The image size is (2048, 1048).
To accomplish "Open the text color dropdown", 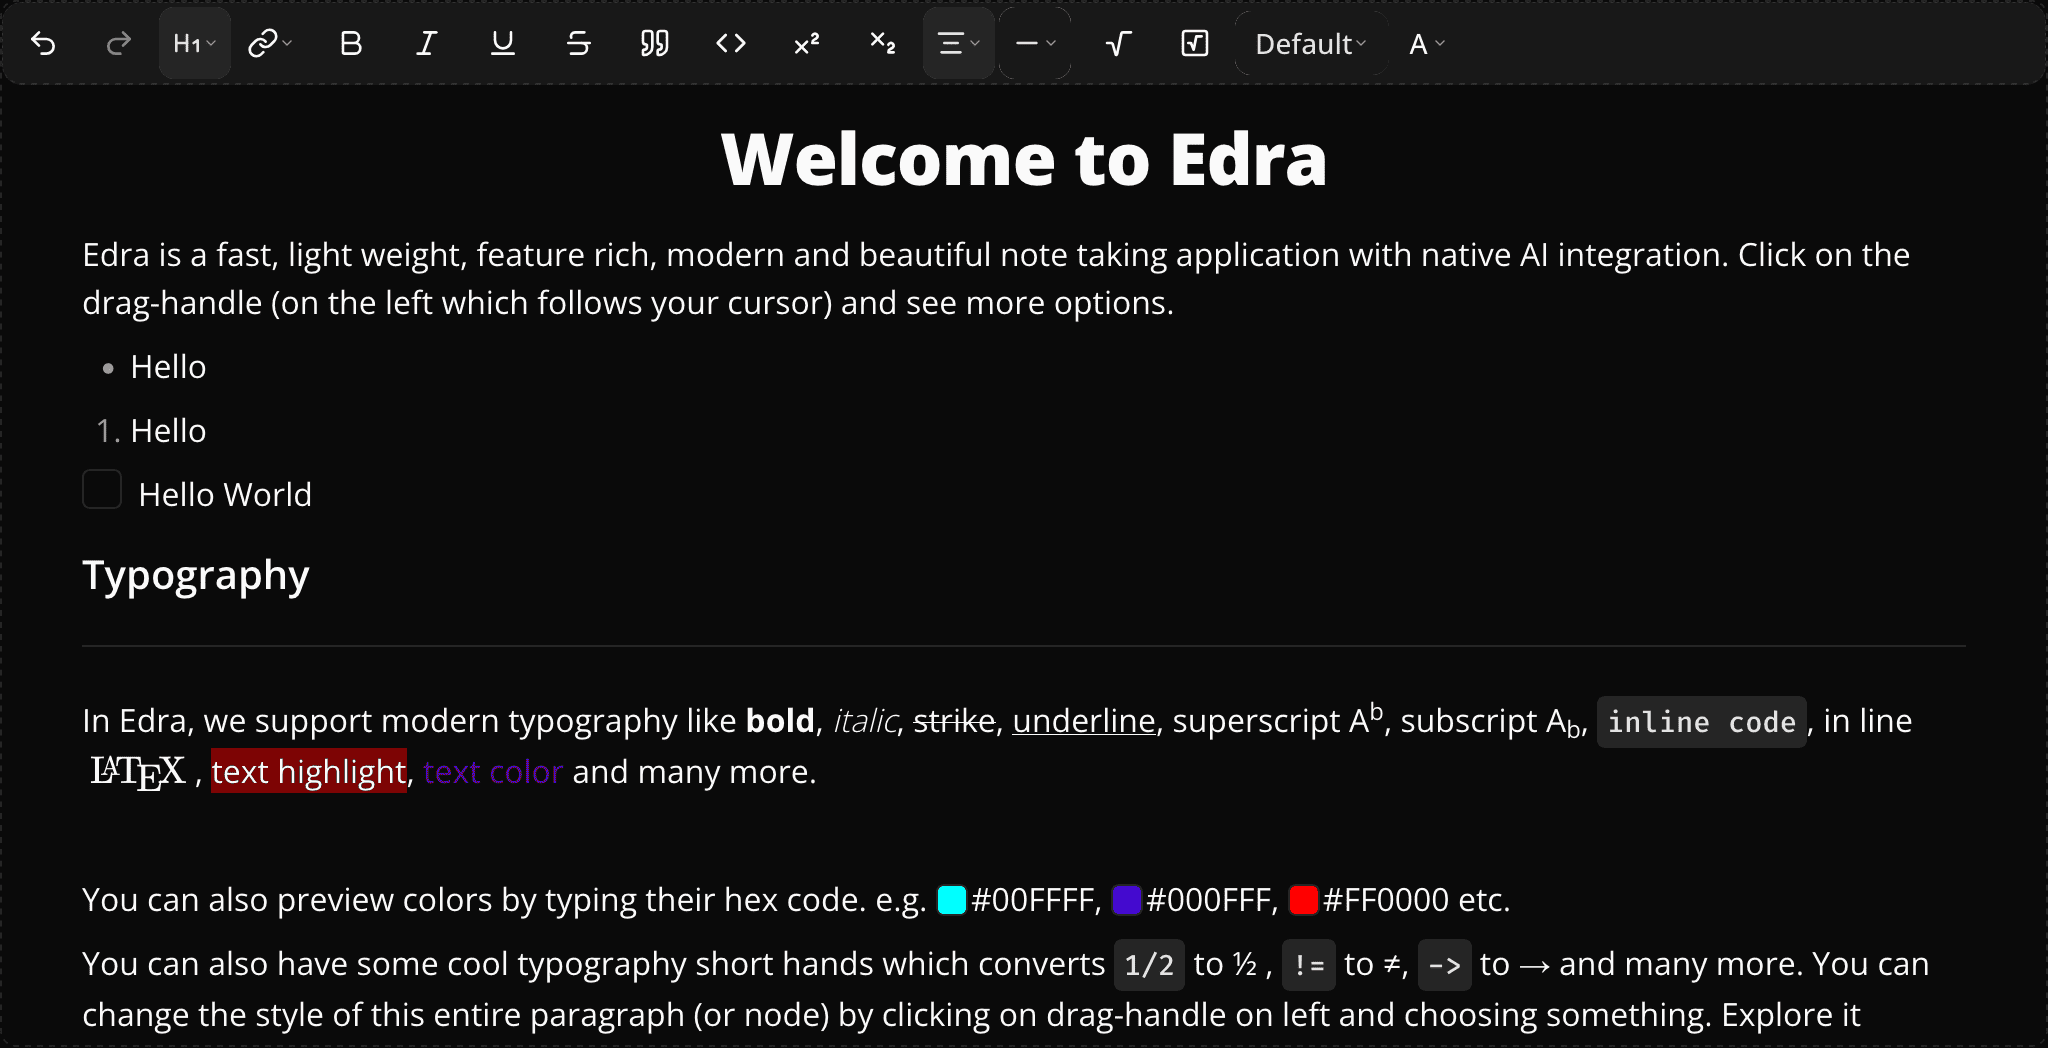I will click(x=1424, y=43).
